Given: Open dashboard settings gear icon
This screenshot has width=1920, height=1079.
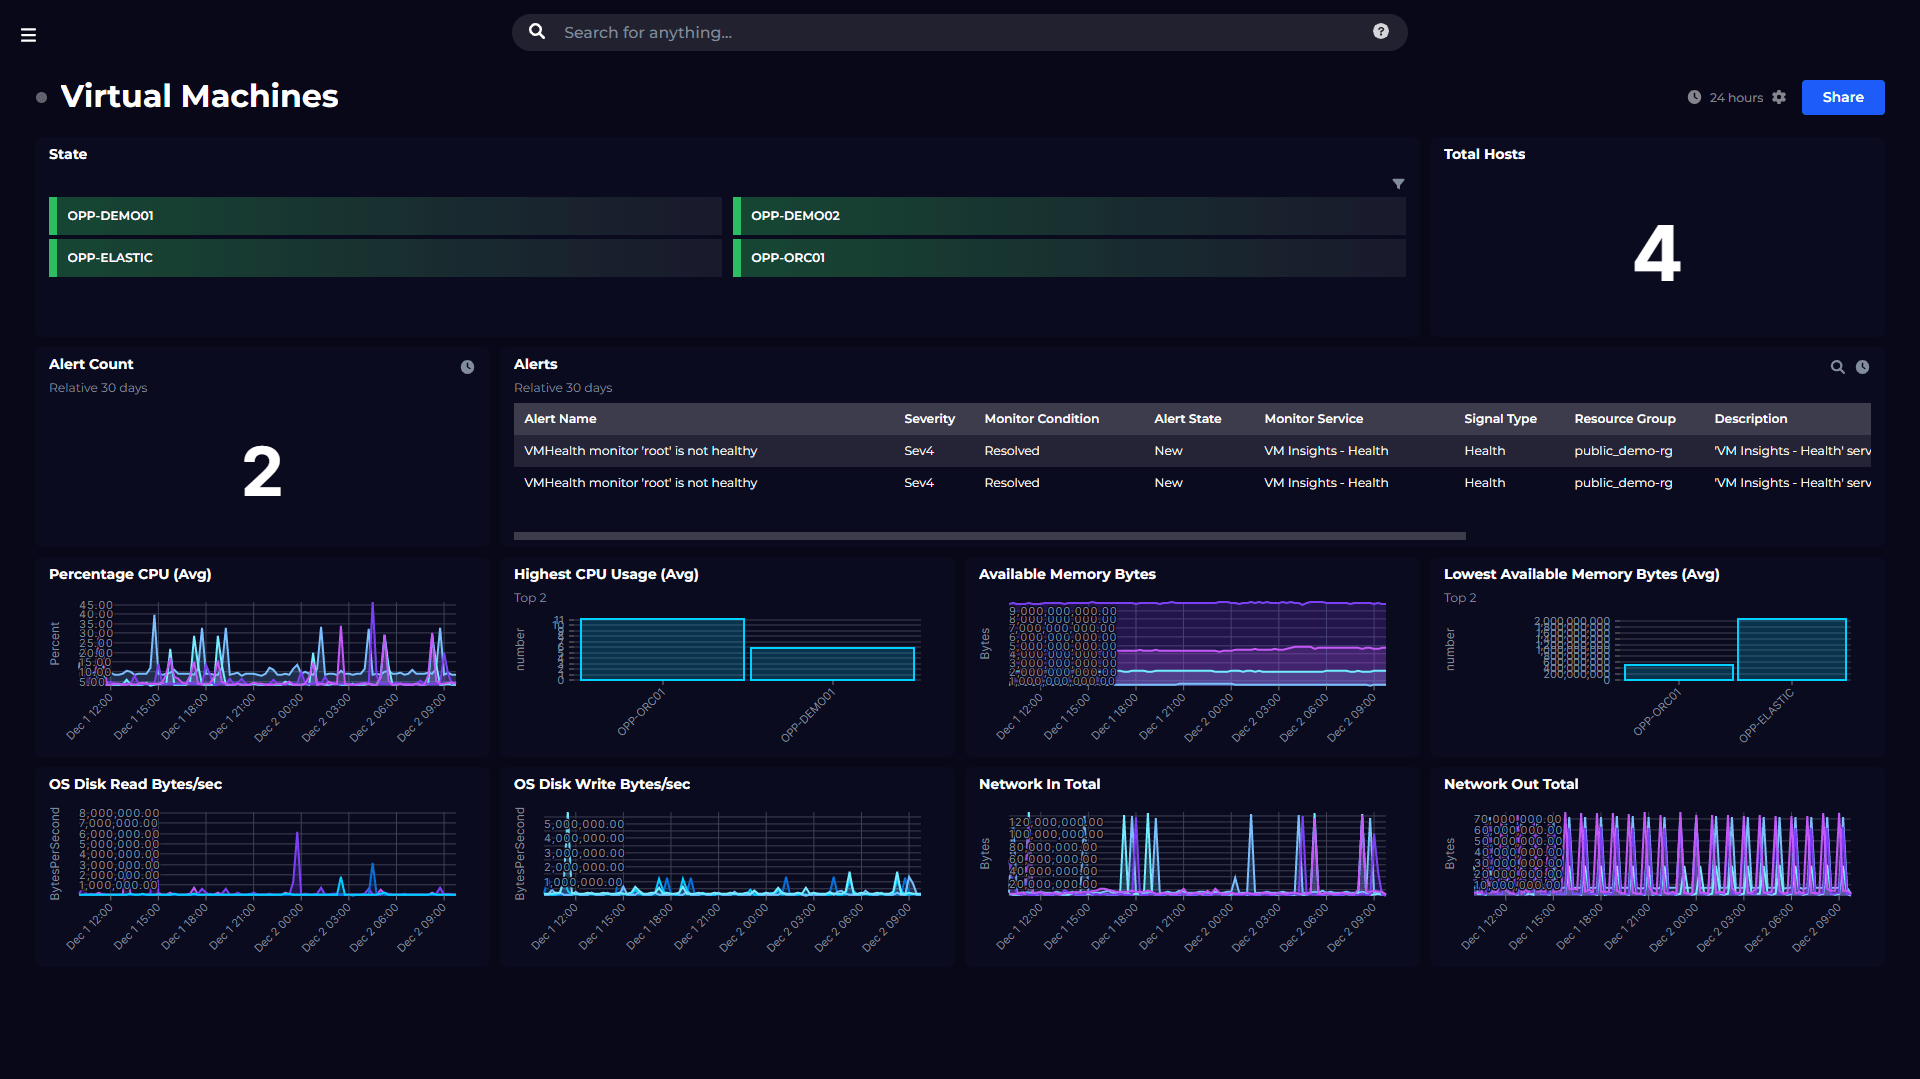Looking at the screenshot, I should pos(1779,97).
